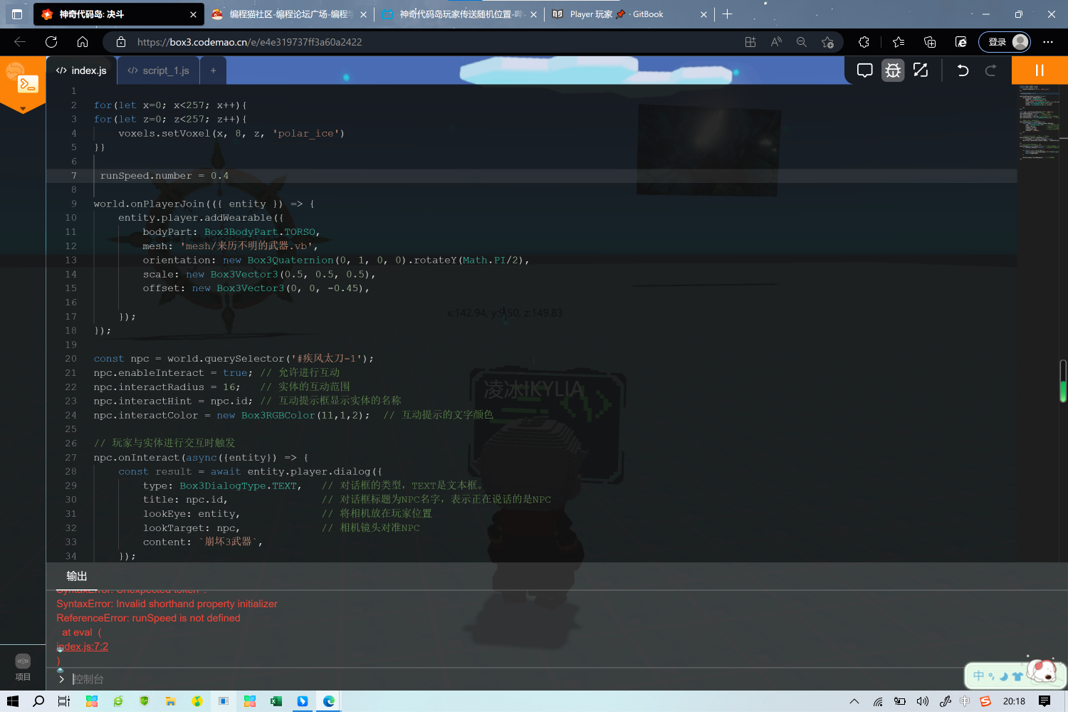Open browser extensions puzzle icon
The image size is (1068, 712).
864,42
